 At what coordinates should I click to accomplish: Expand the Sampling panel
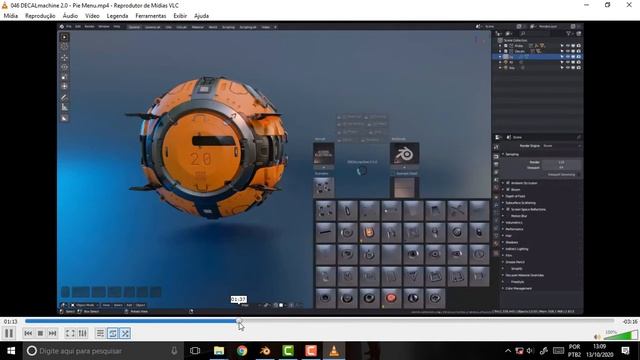pos(512,154)
